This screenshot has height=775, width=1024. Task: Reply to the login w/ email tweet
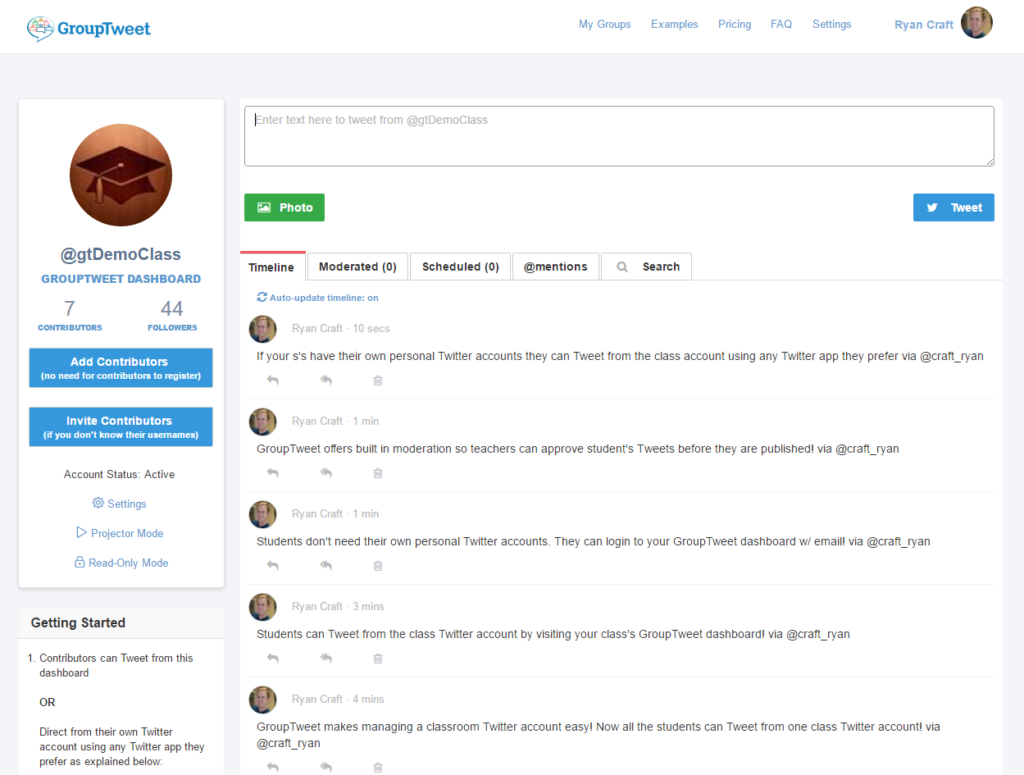273,565
